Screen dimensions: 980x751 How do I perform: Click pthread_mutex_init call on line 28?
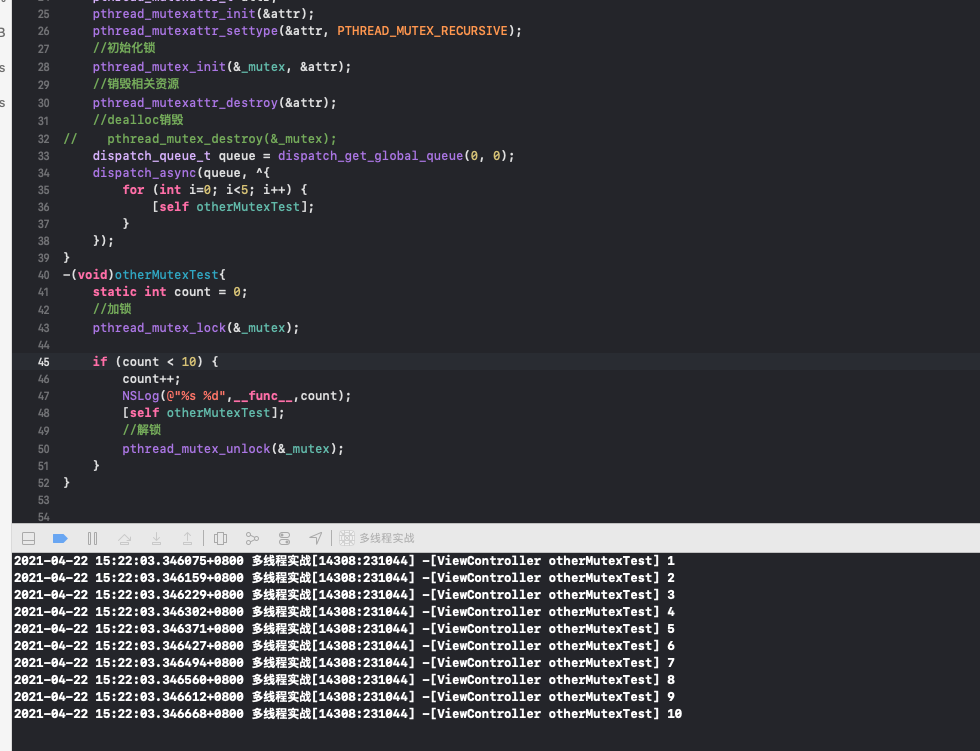pos(159,67)
